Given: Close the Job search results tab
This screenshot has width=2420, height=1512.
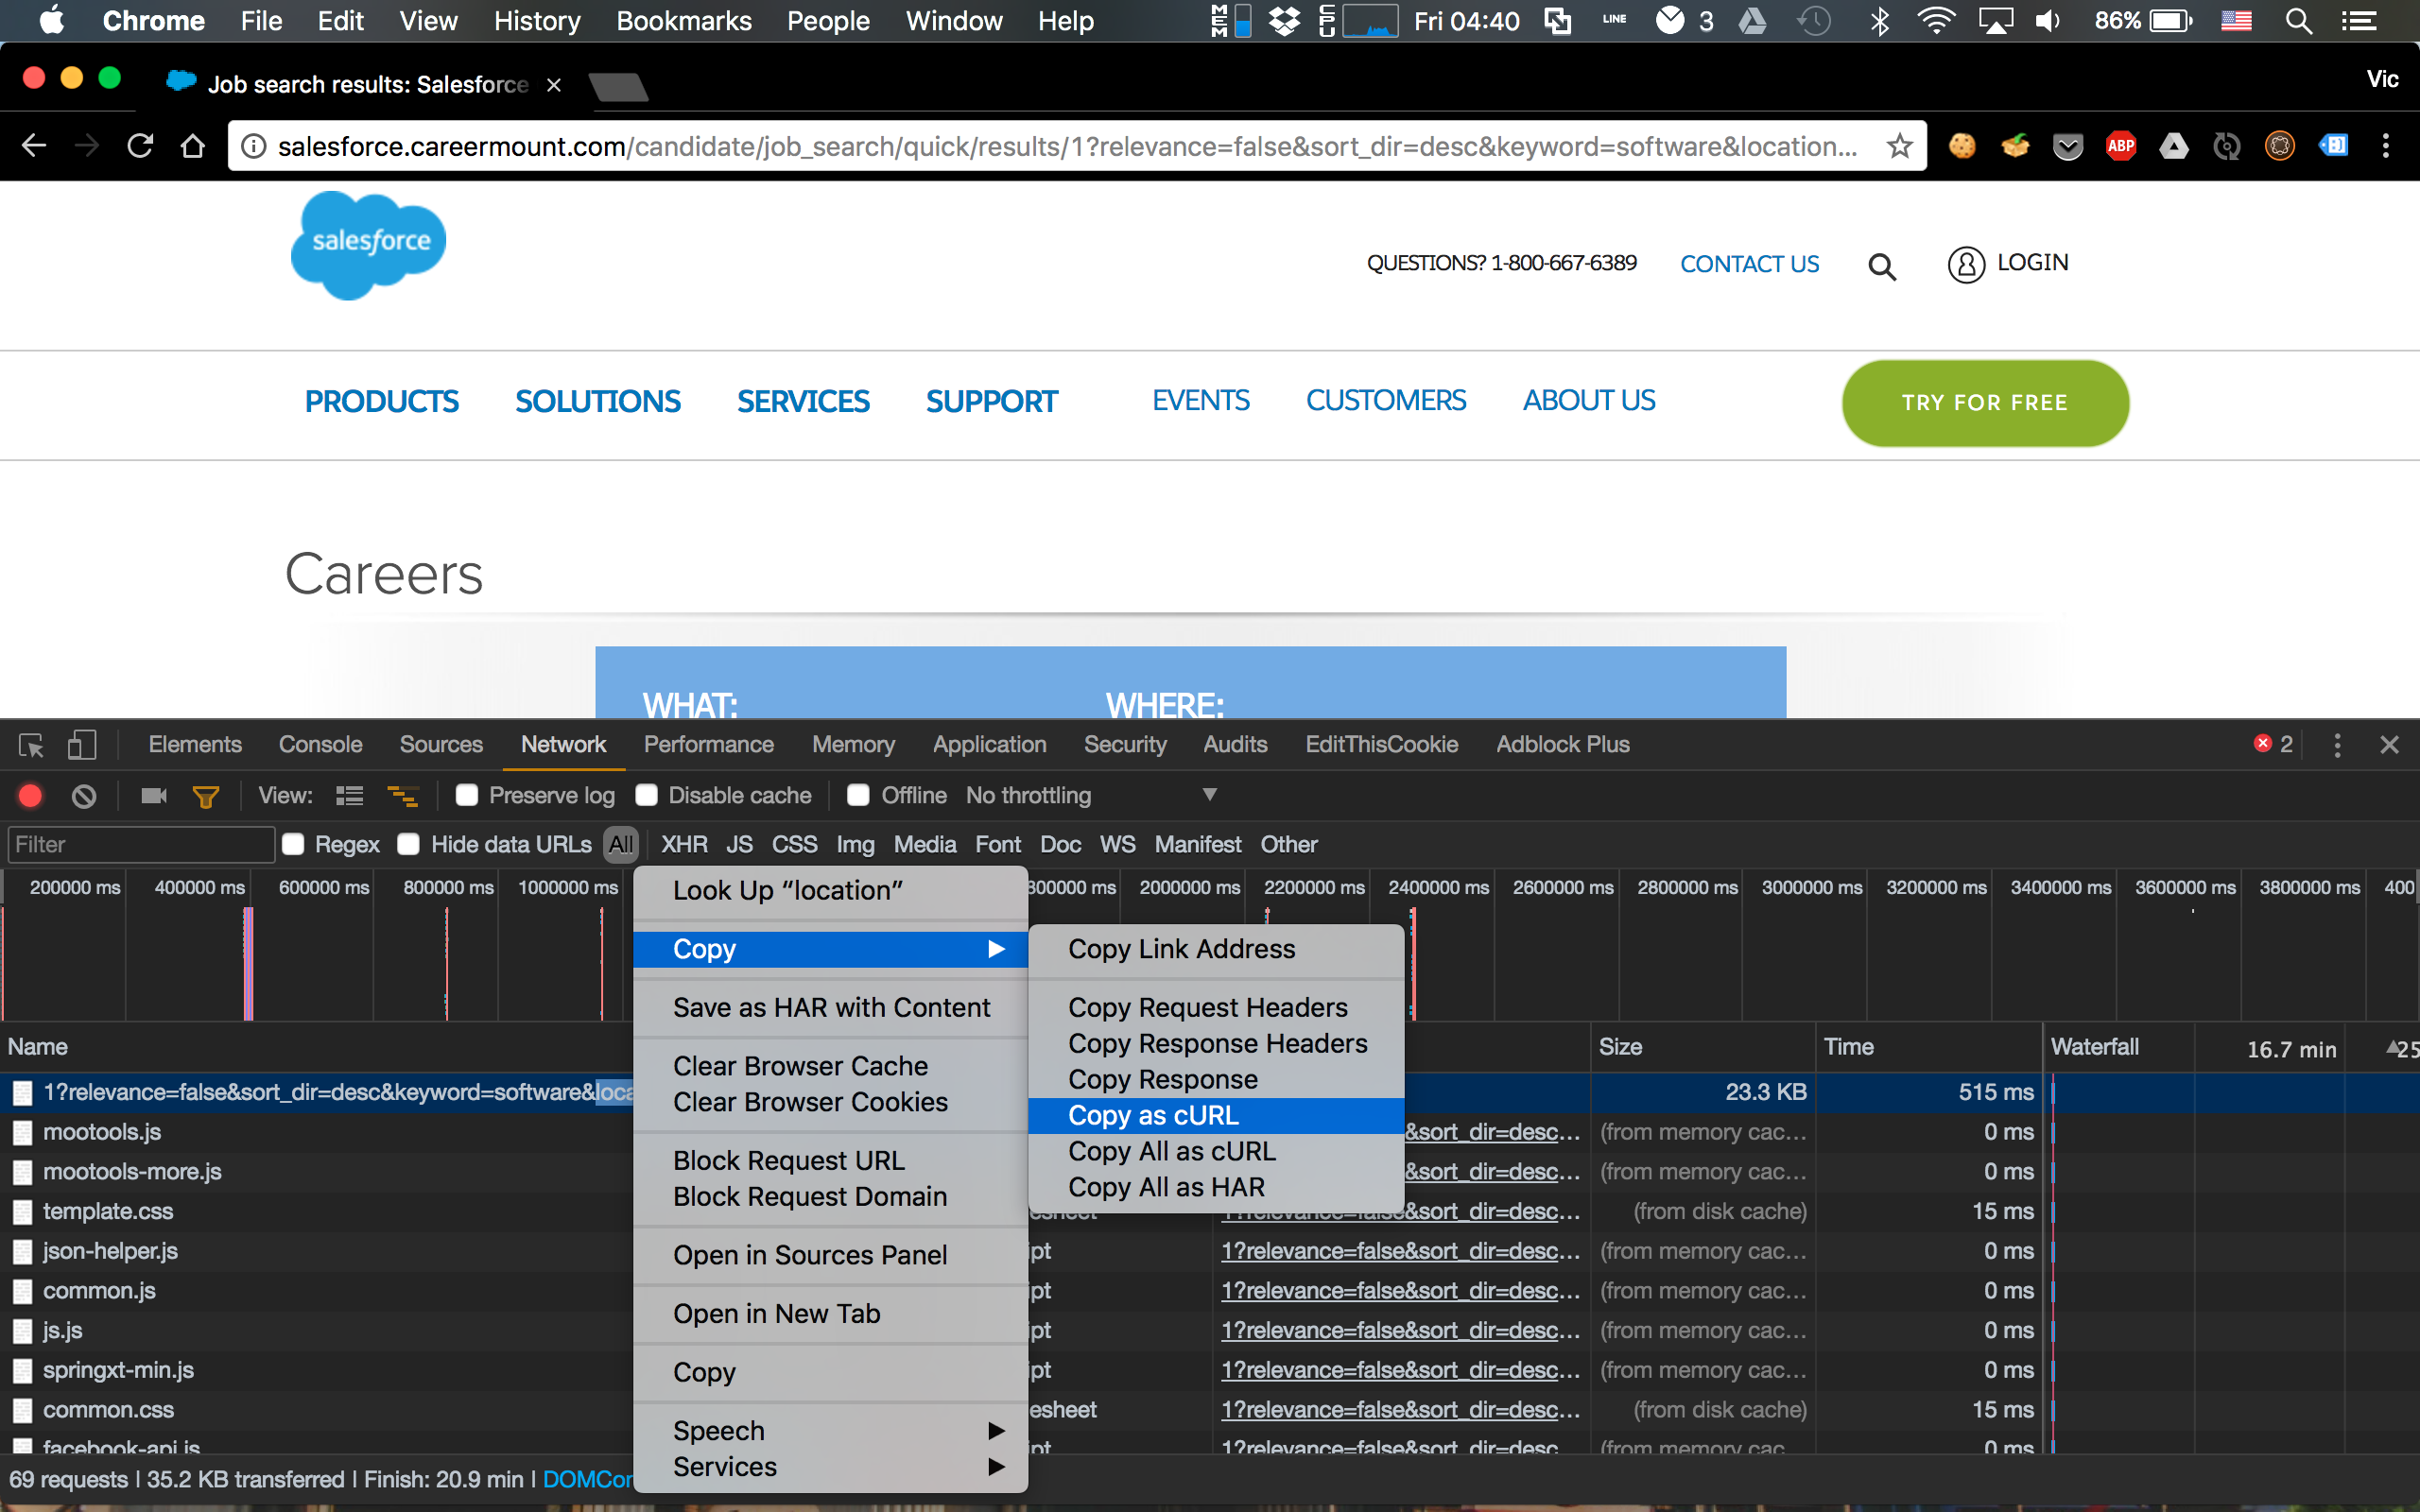Looking at the screenshot, I should tap(554, 85).
